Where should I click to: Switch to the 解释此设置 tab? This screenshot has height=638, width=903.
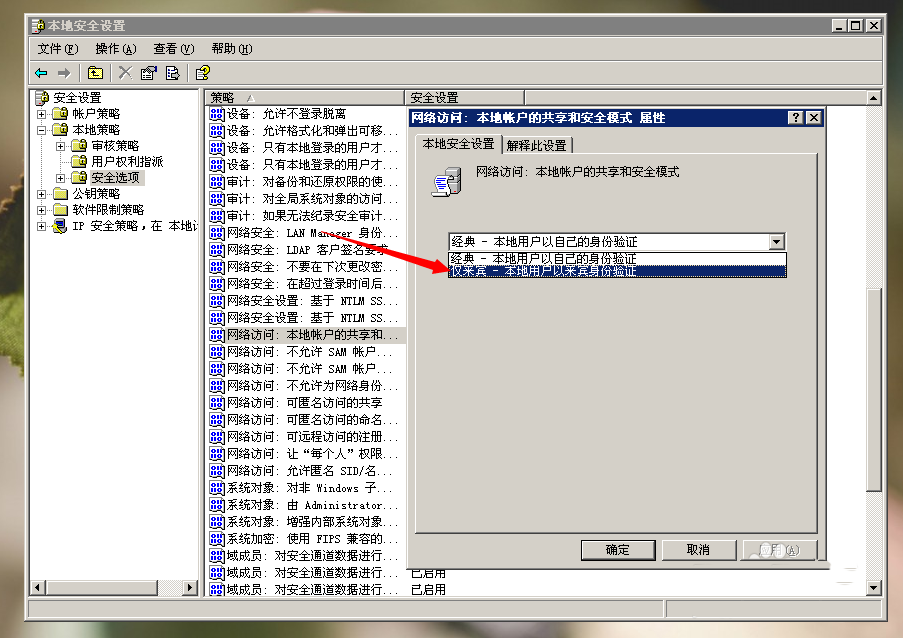(x=537, y=145)
